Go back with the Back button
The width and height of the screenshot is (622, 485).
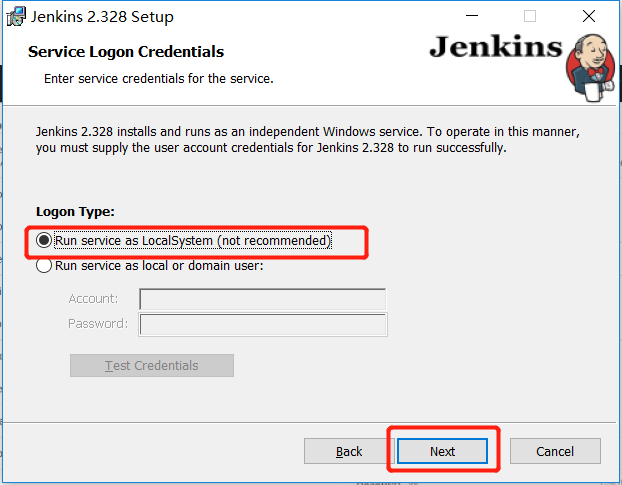349,451
